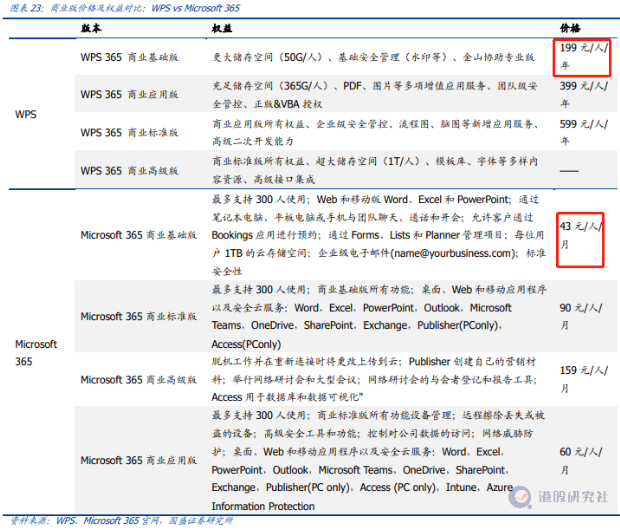The image size is (620, 530).
Task: Click benefits text mentioning '50G/人' storage
Action: (373, 57)
